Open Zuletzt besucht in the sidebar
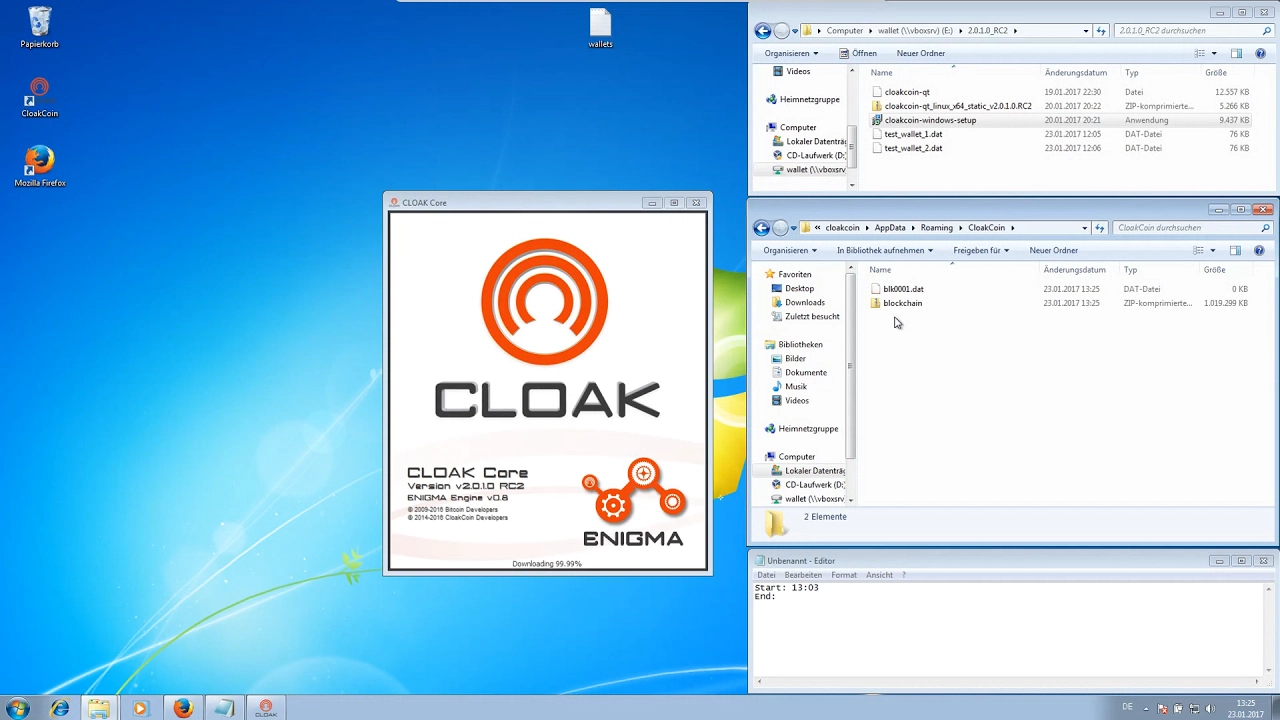Screen dimensions: 1280x720 tap(812, 316)
